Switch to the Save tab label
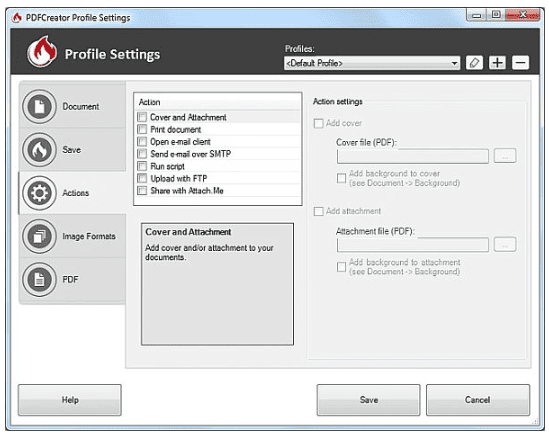The width and height of the screenshot is (549, 435). coord(72,150)
